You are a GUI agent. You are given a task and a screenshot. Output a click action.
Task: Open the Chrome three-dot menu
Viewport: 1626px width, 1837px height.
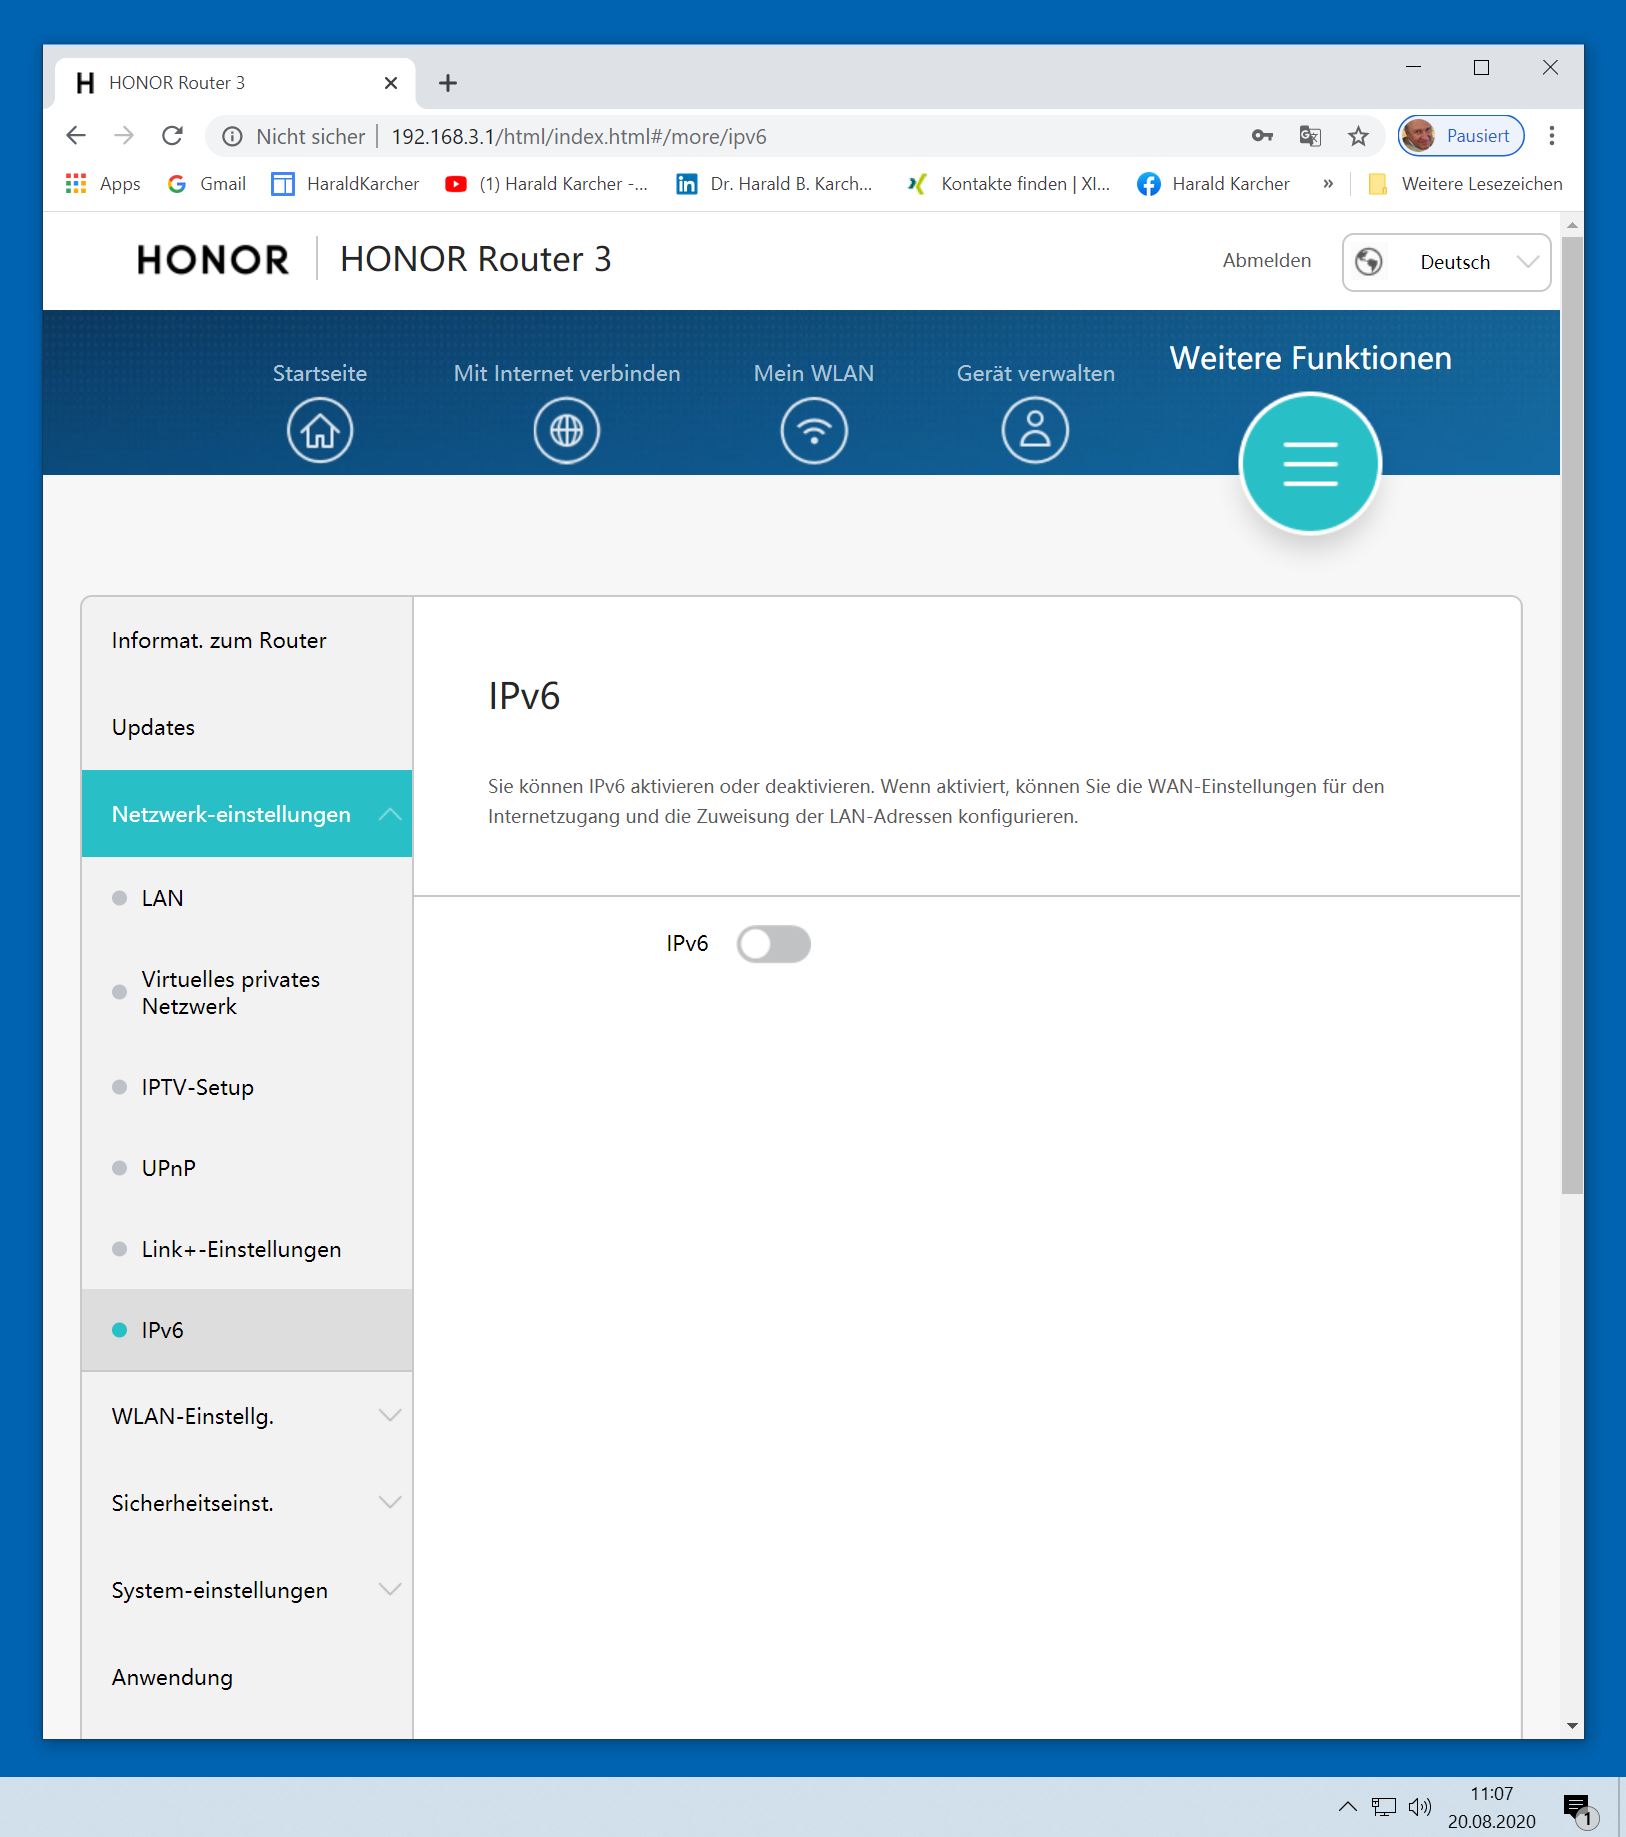tap(1552, 136)
